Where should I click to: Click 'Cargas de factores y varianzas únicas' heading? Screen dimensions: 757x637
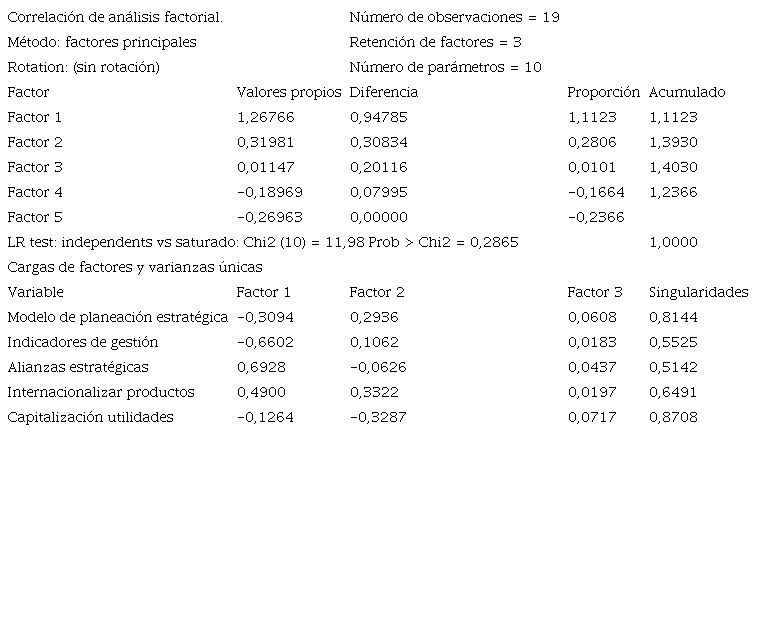(135, 268)
